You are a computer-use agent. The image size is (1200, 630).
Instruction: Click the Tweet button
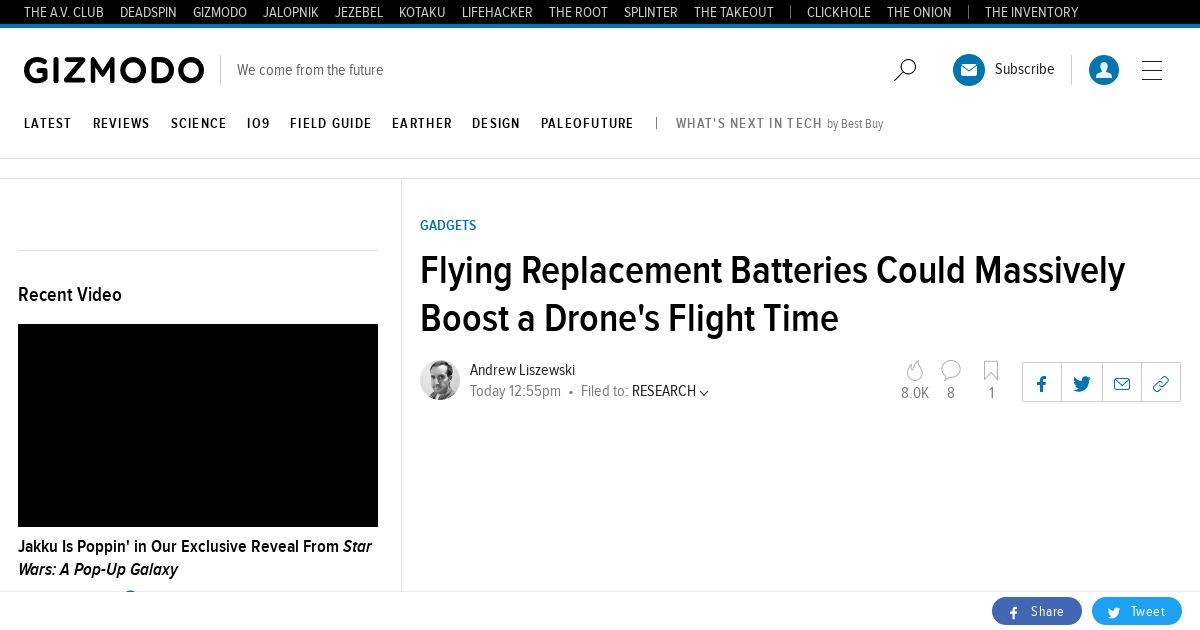point(1137,611)
